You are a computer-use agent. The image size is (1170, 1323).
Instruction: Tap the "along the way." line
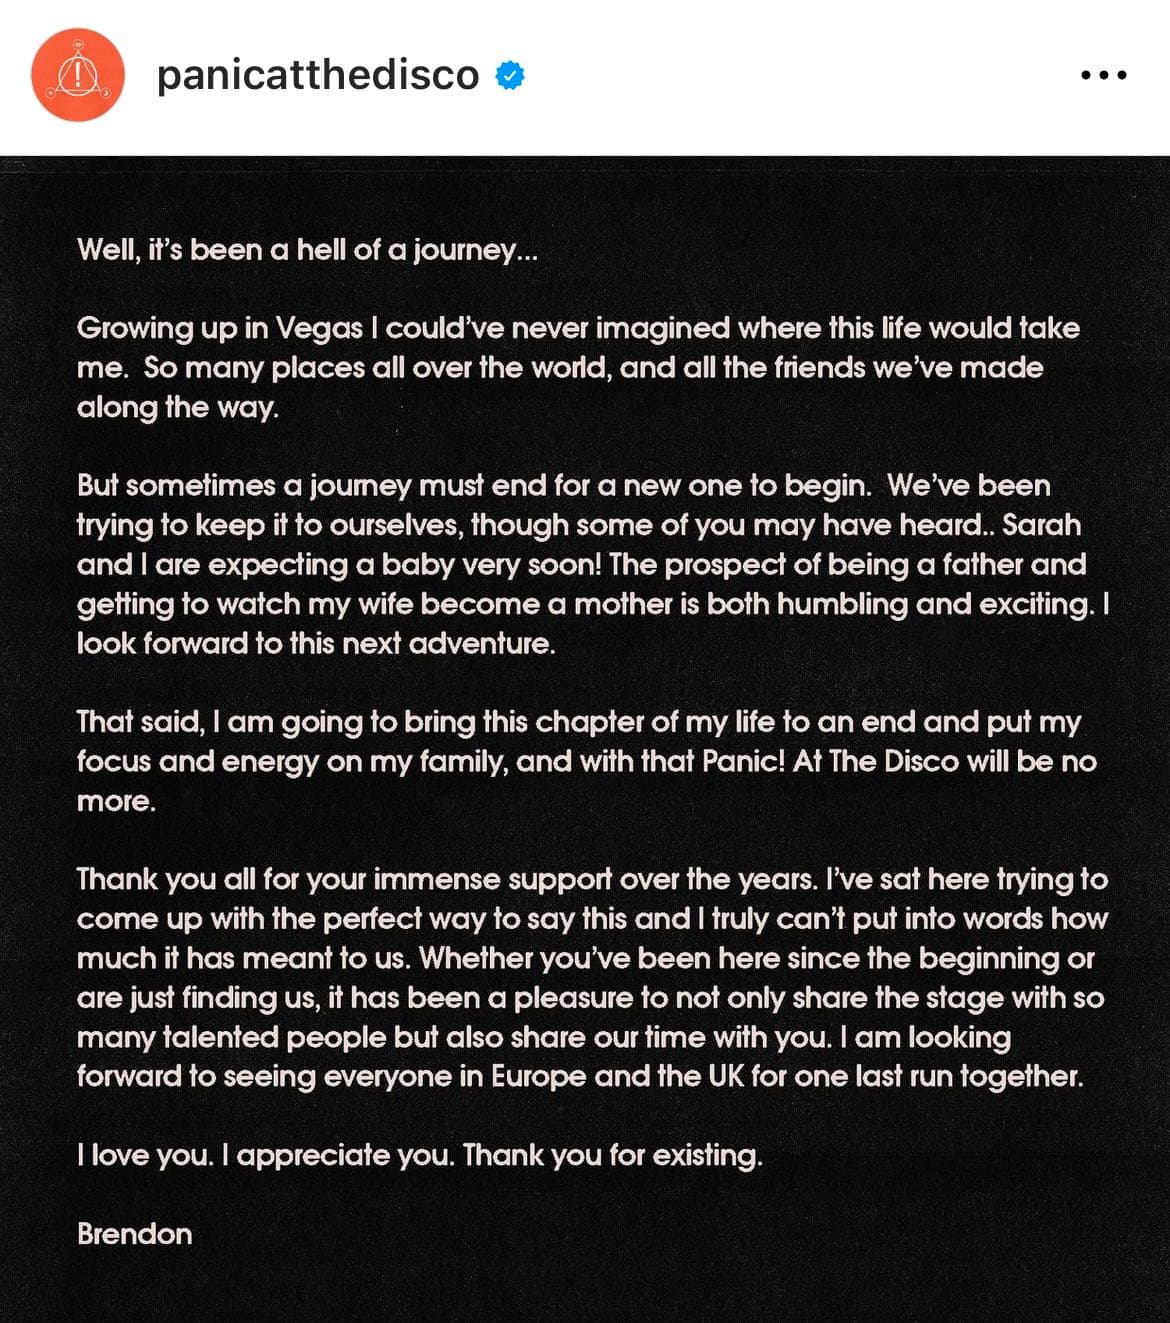point(178,407)
